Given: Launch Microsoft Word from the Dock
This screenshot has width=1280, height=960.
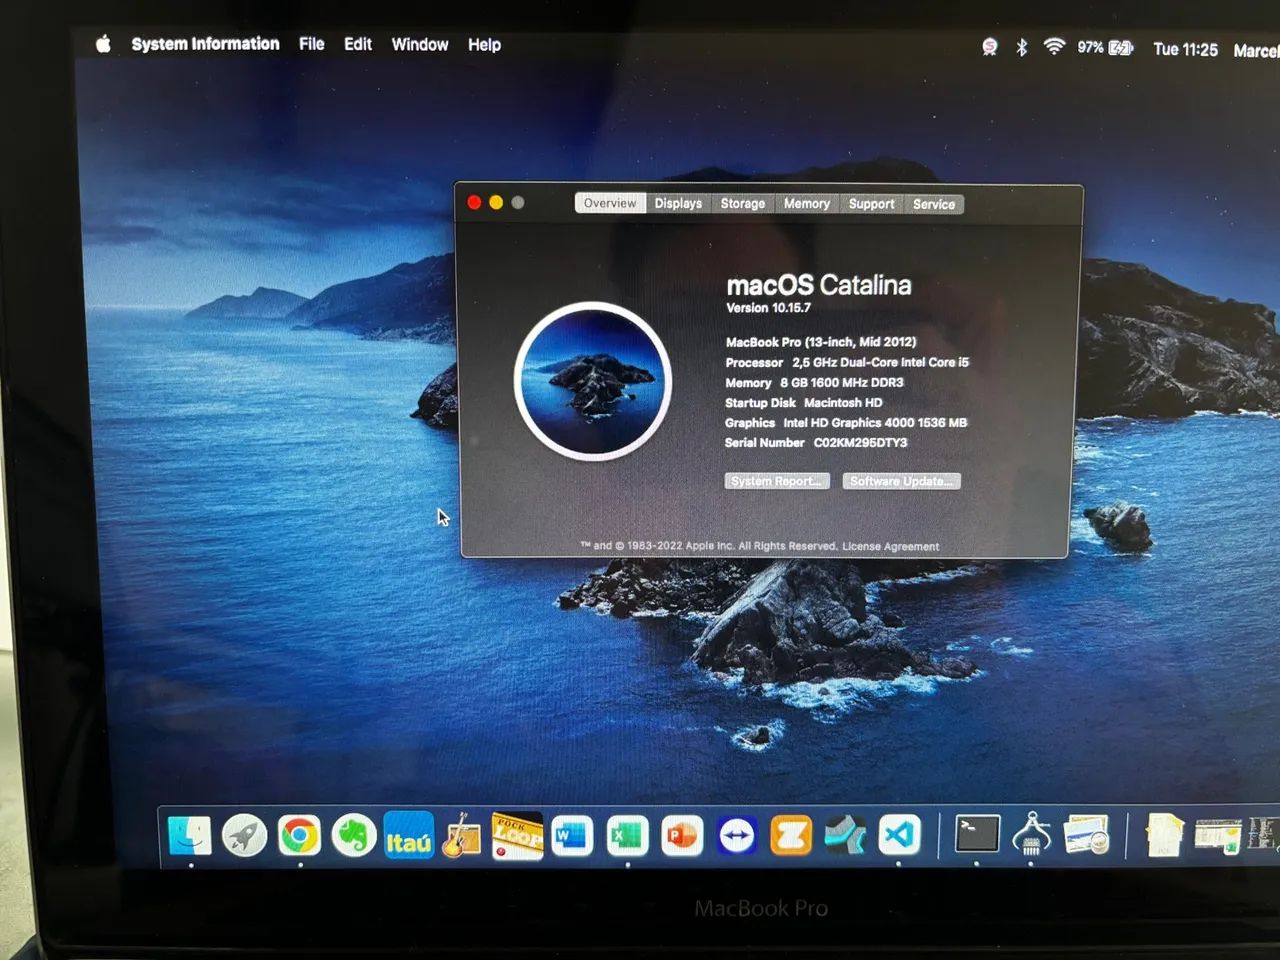Looking at the screenshot, I should pyautogui.click(x=572, y=836).
